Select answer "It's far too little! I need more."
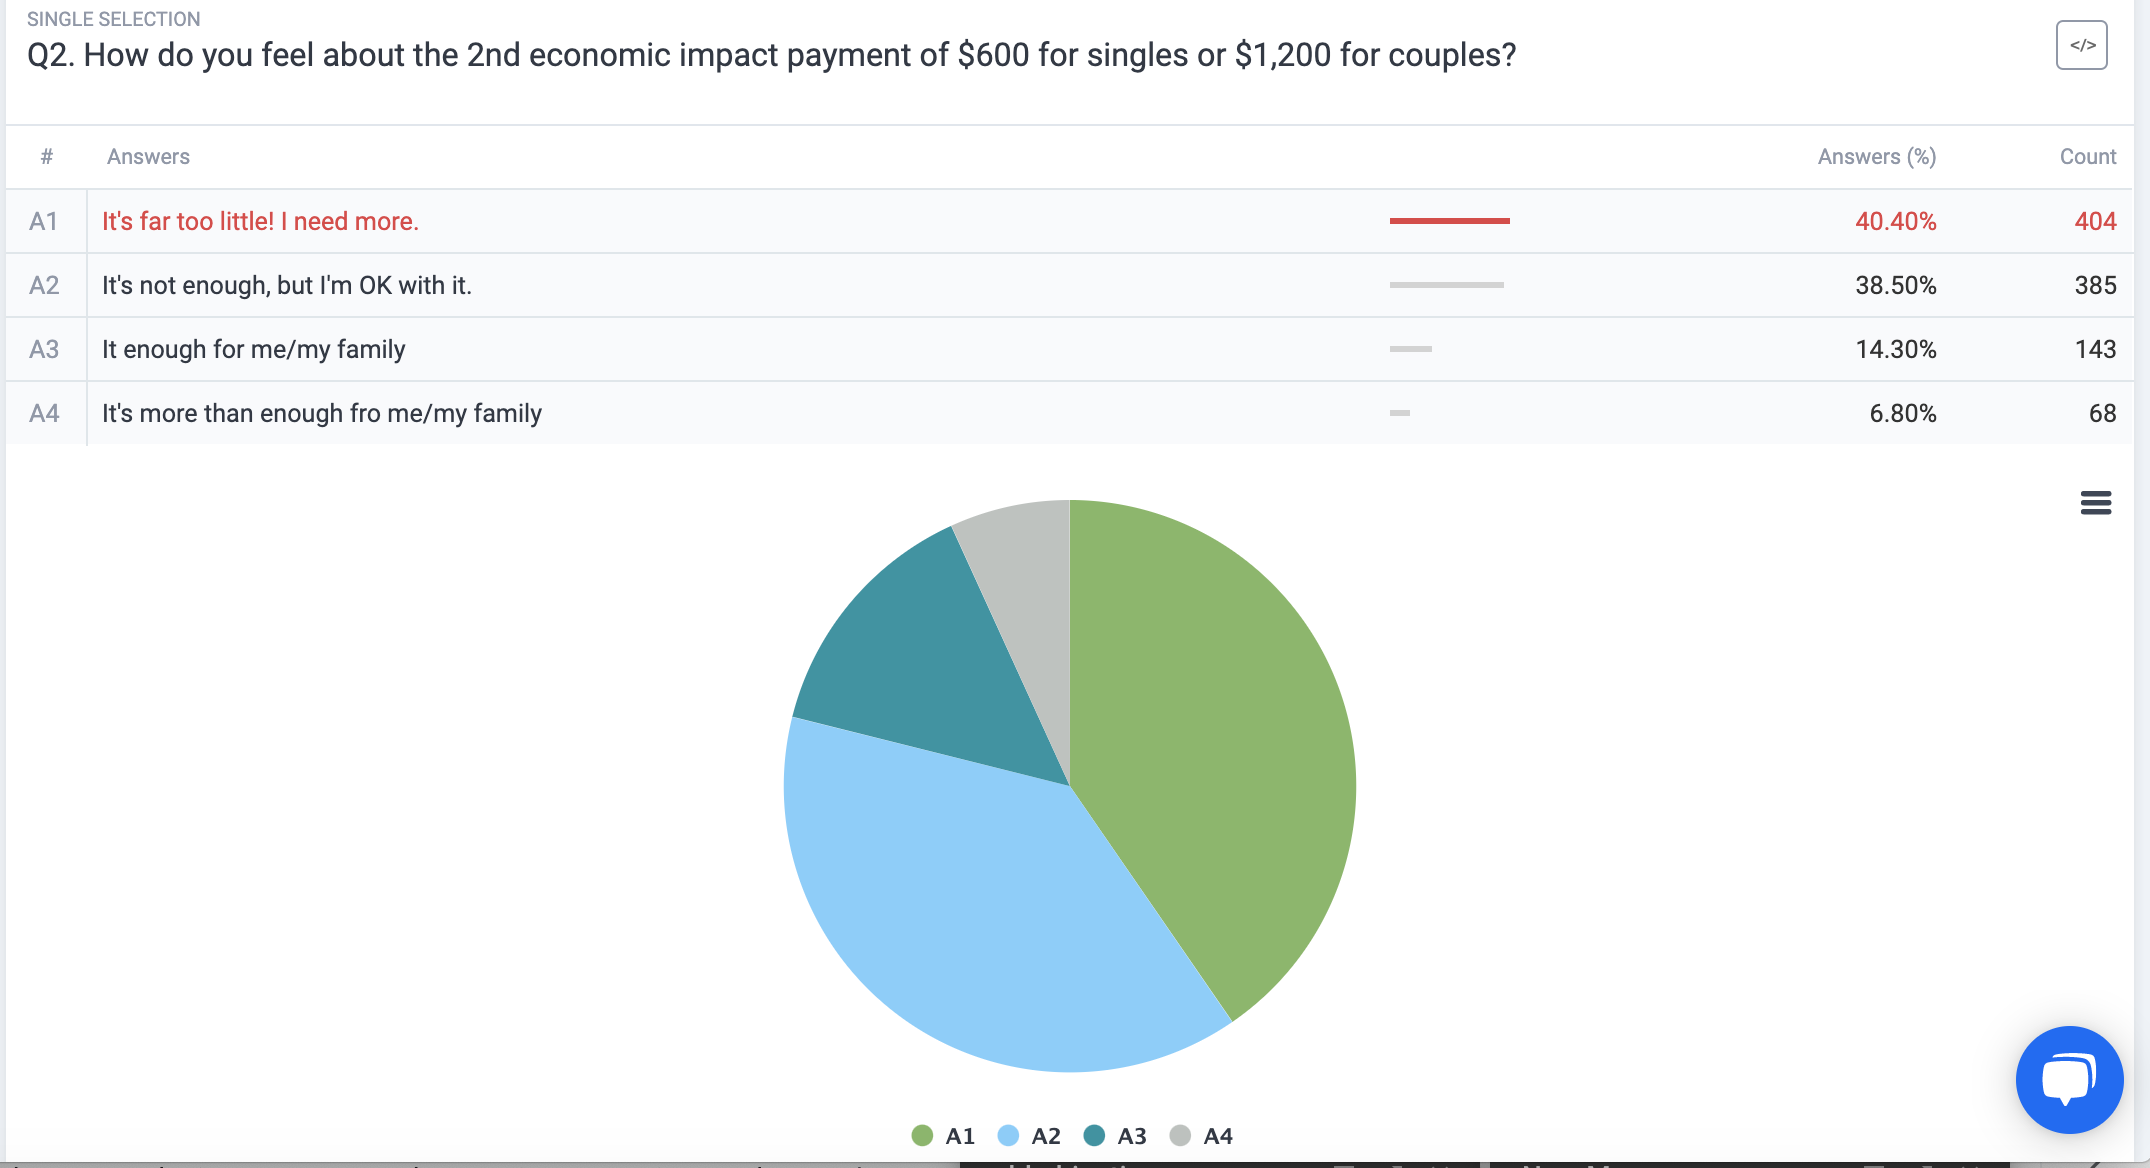This screenshot has height=1168, width=2150. pyautogui.click(x=260, y=221)
